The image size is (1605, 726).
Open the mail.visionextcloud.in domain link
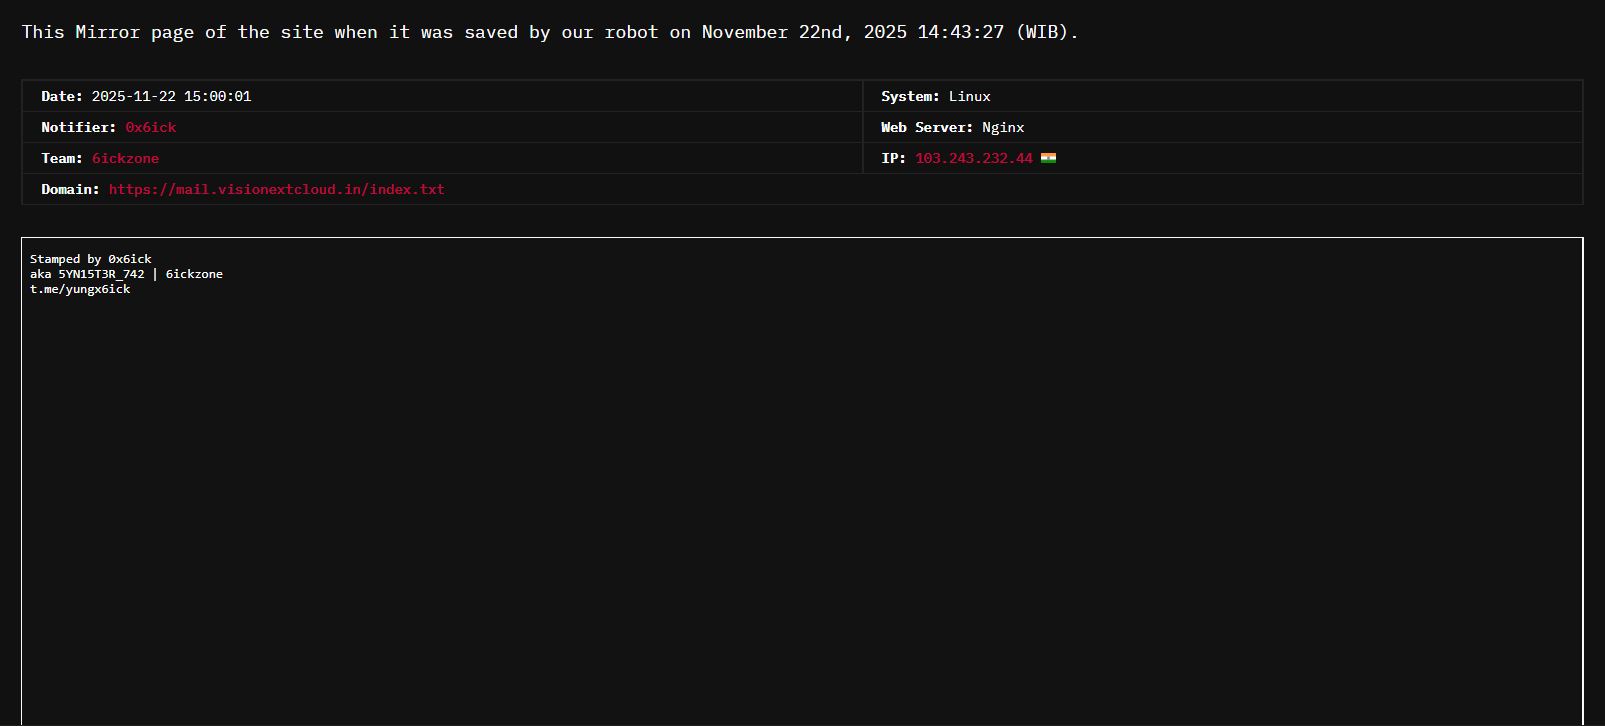[276, 189]
